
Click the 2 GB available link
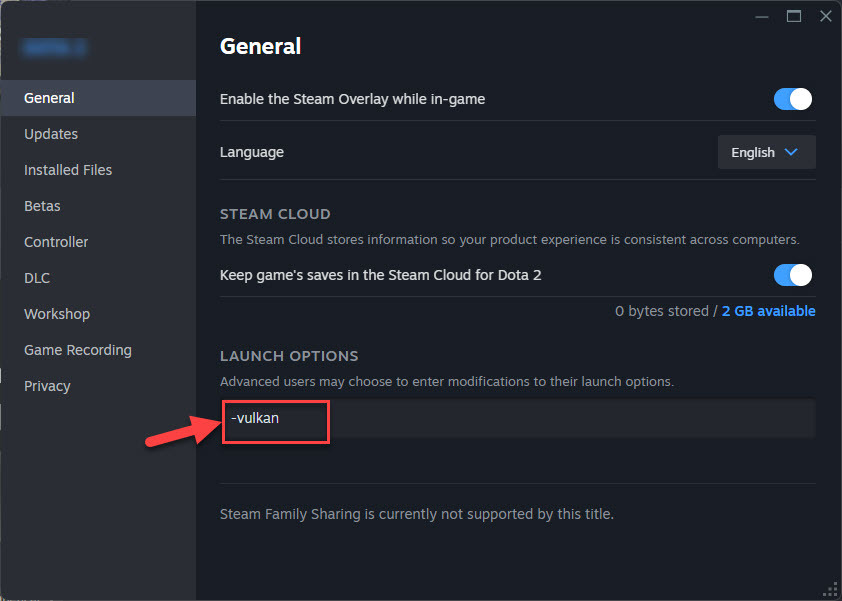coord(769,311)
